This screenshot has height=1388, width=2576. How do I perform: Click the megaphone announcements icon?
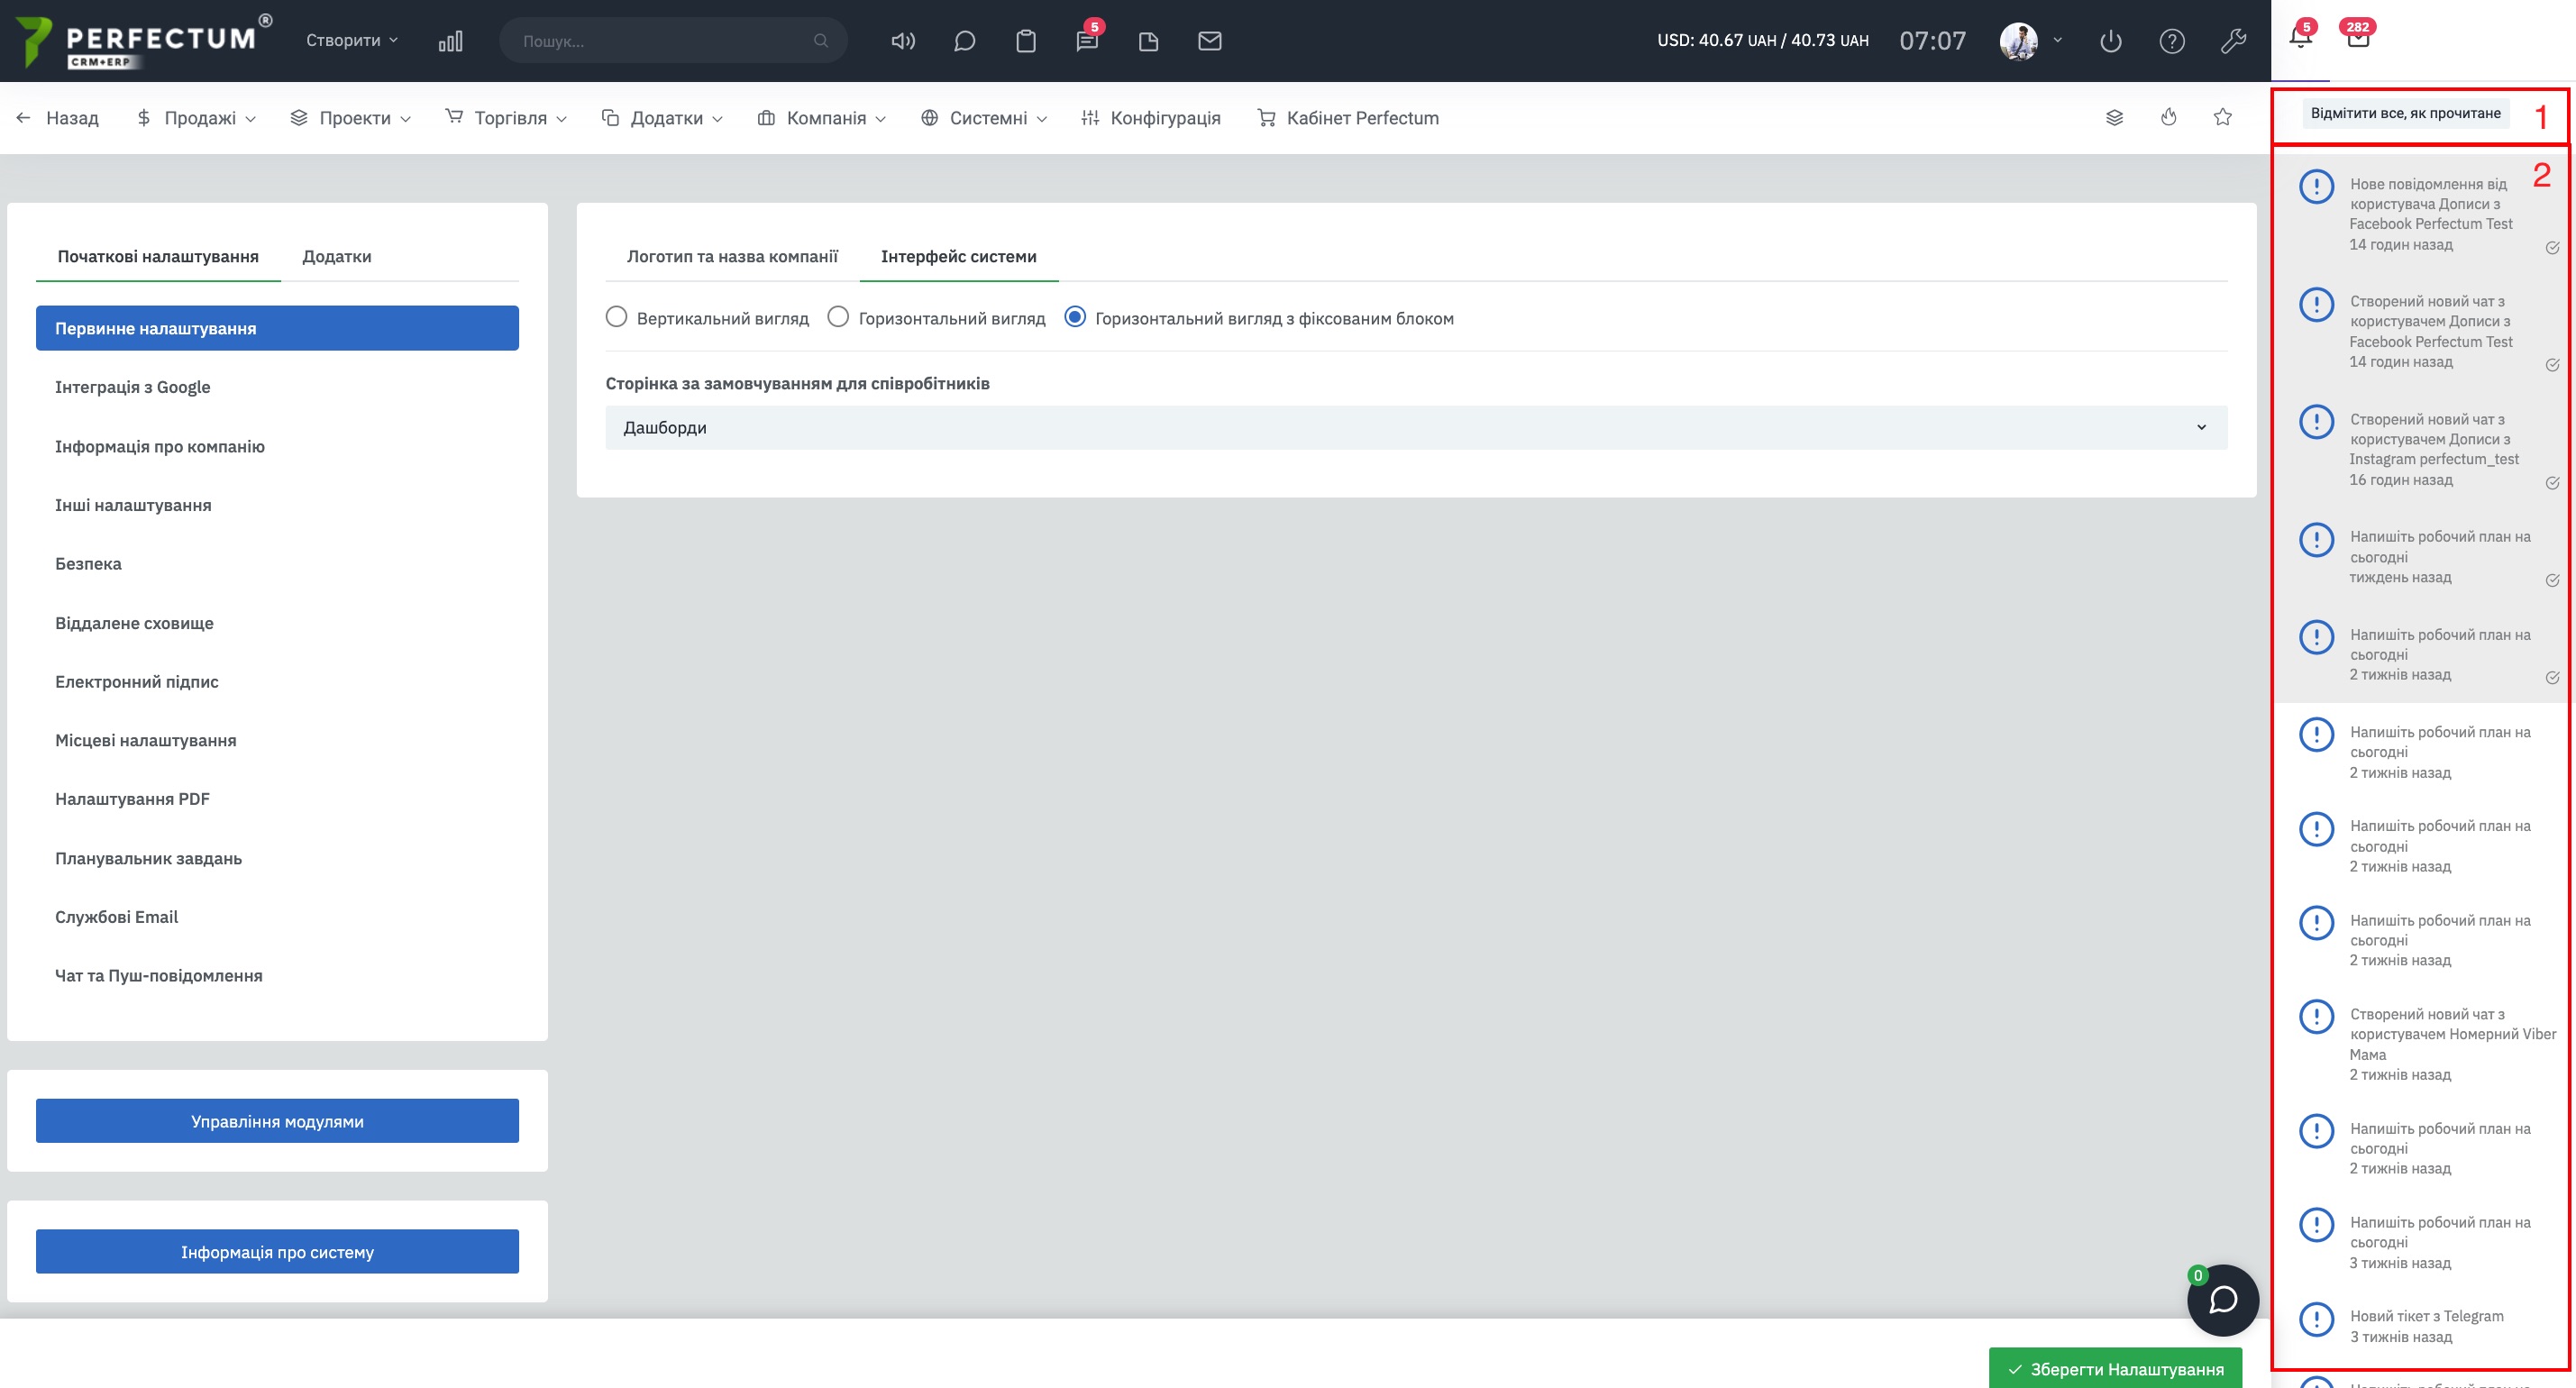(902, 41)
